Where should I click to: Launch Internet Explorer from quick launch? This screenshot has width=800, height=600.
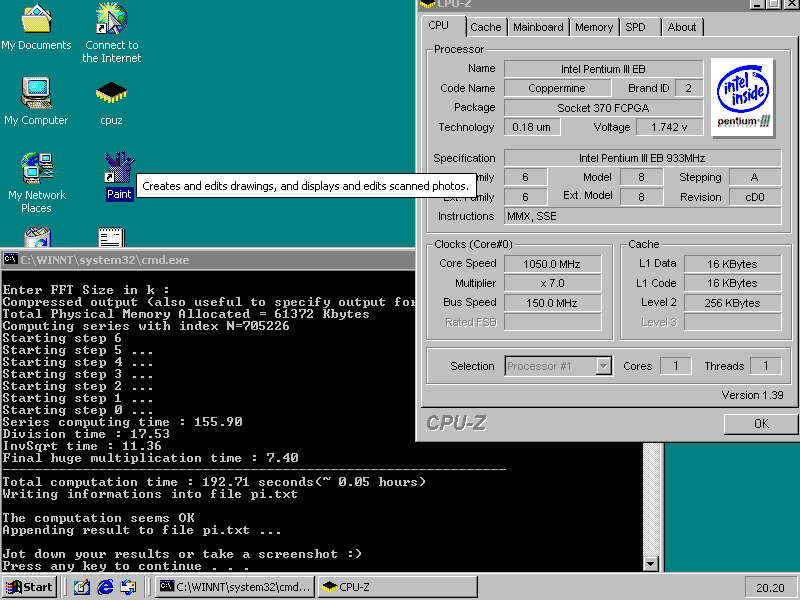click(x=105, y=587)
